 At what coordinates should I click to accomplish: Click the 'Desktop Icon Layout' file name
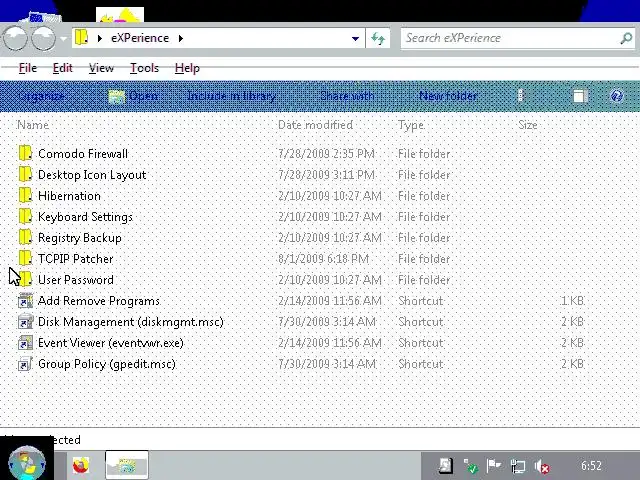(92, 175)
